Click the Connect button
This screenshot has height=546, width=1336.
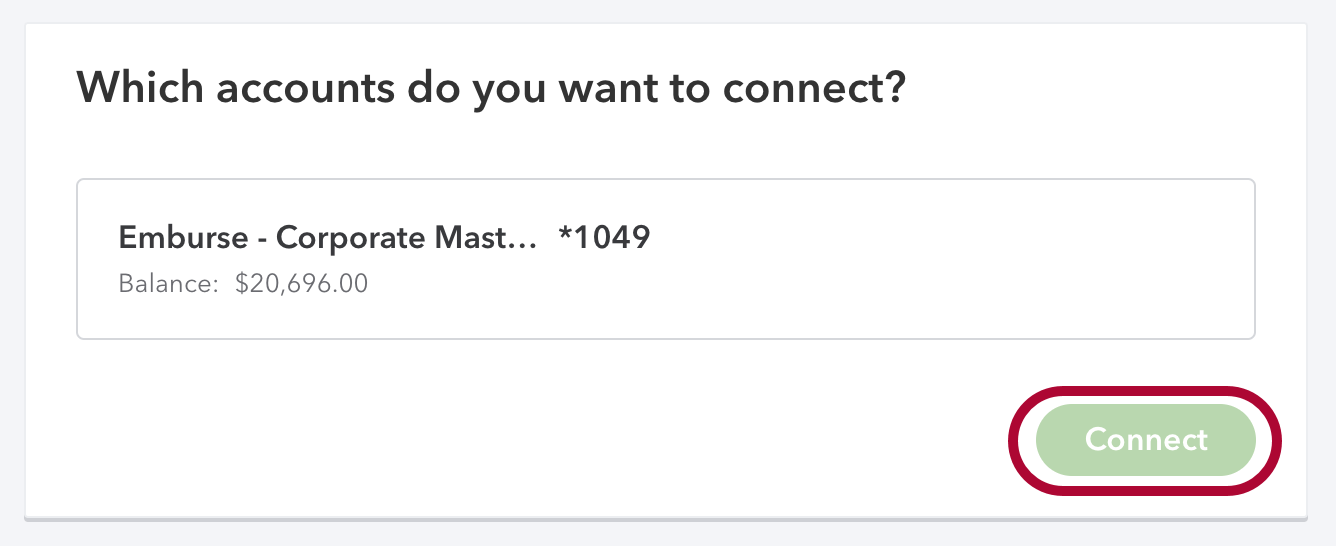[1145, 440]
